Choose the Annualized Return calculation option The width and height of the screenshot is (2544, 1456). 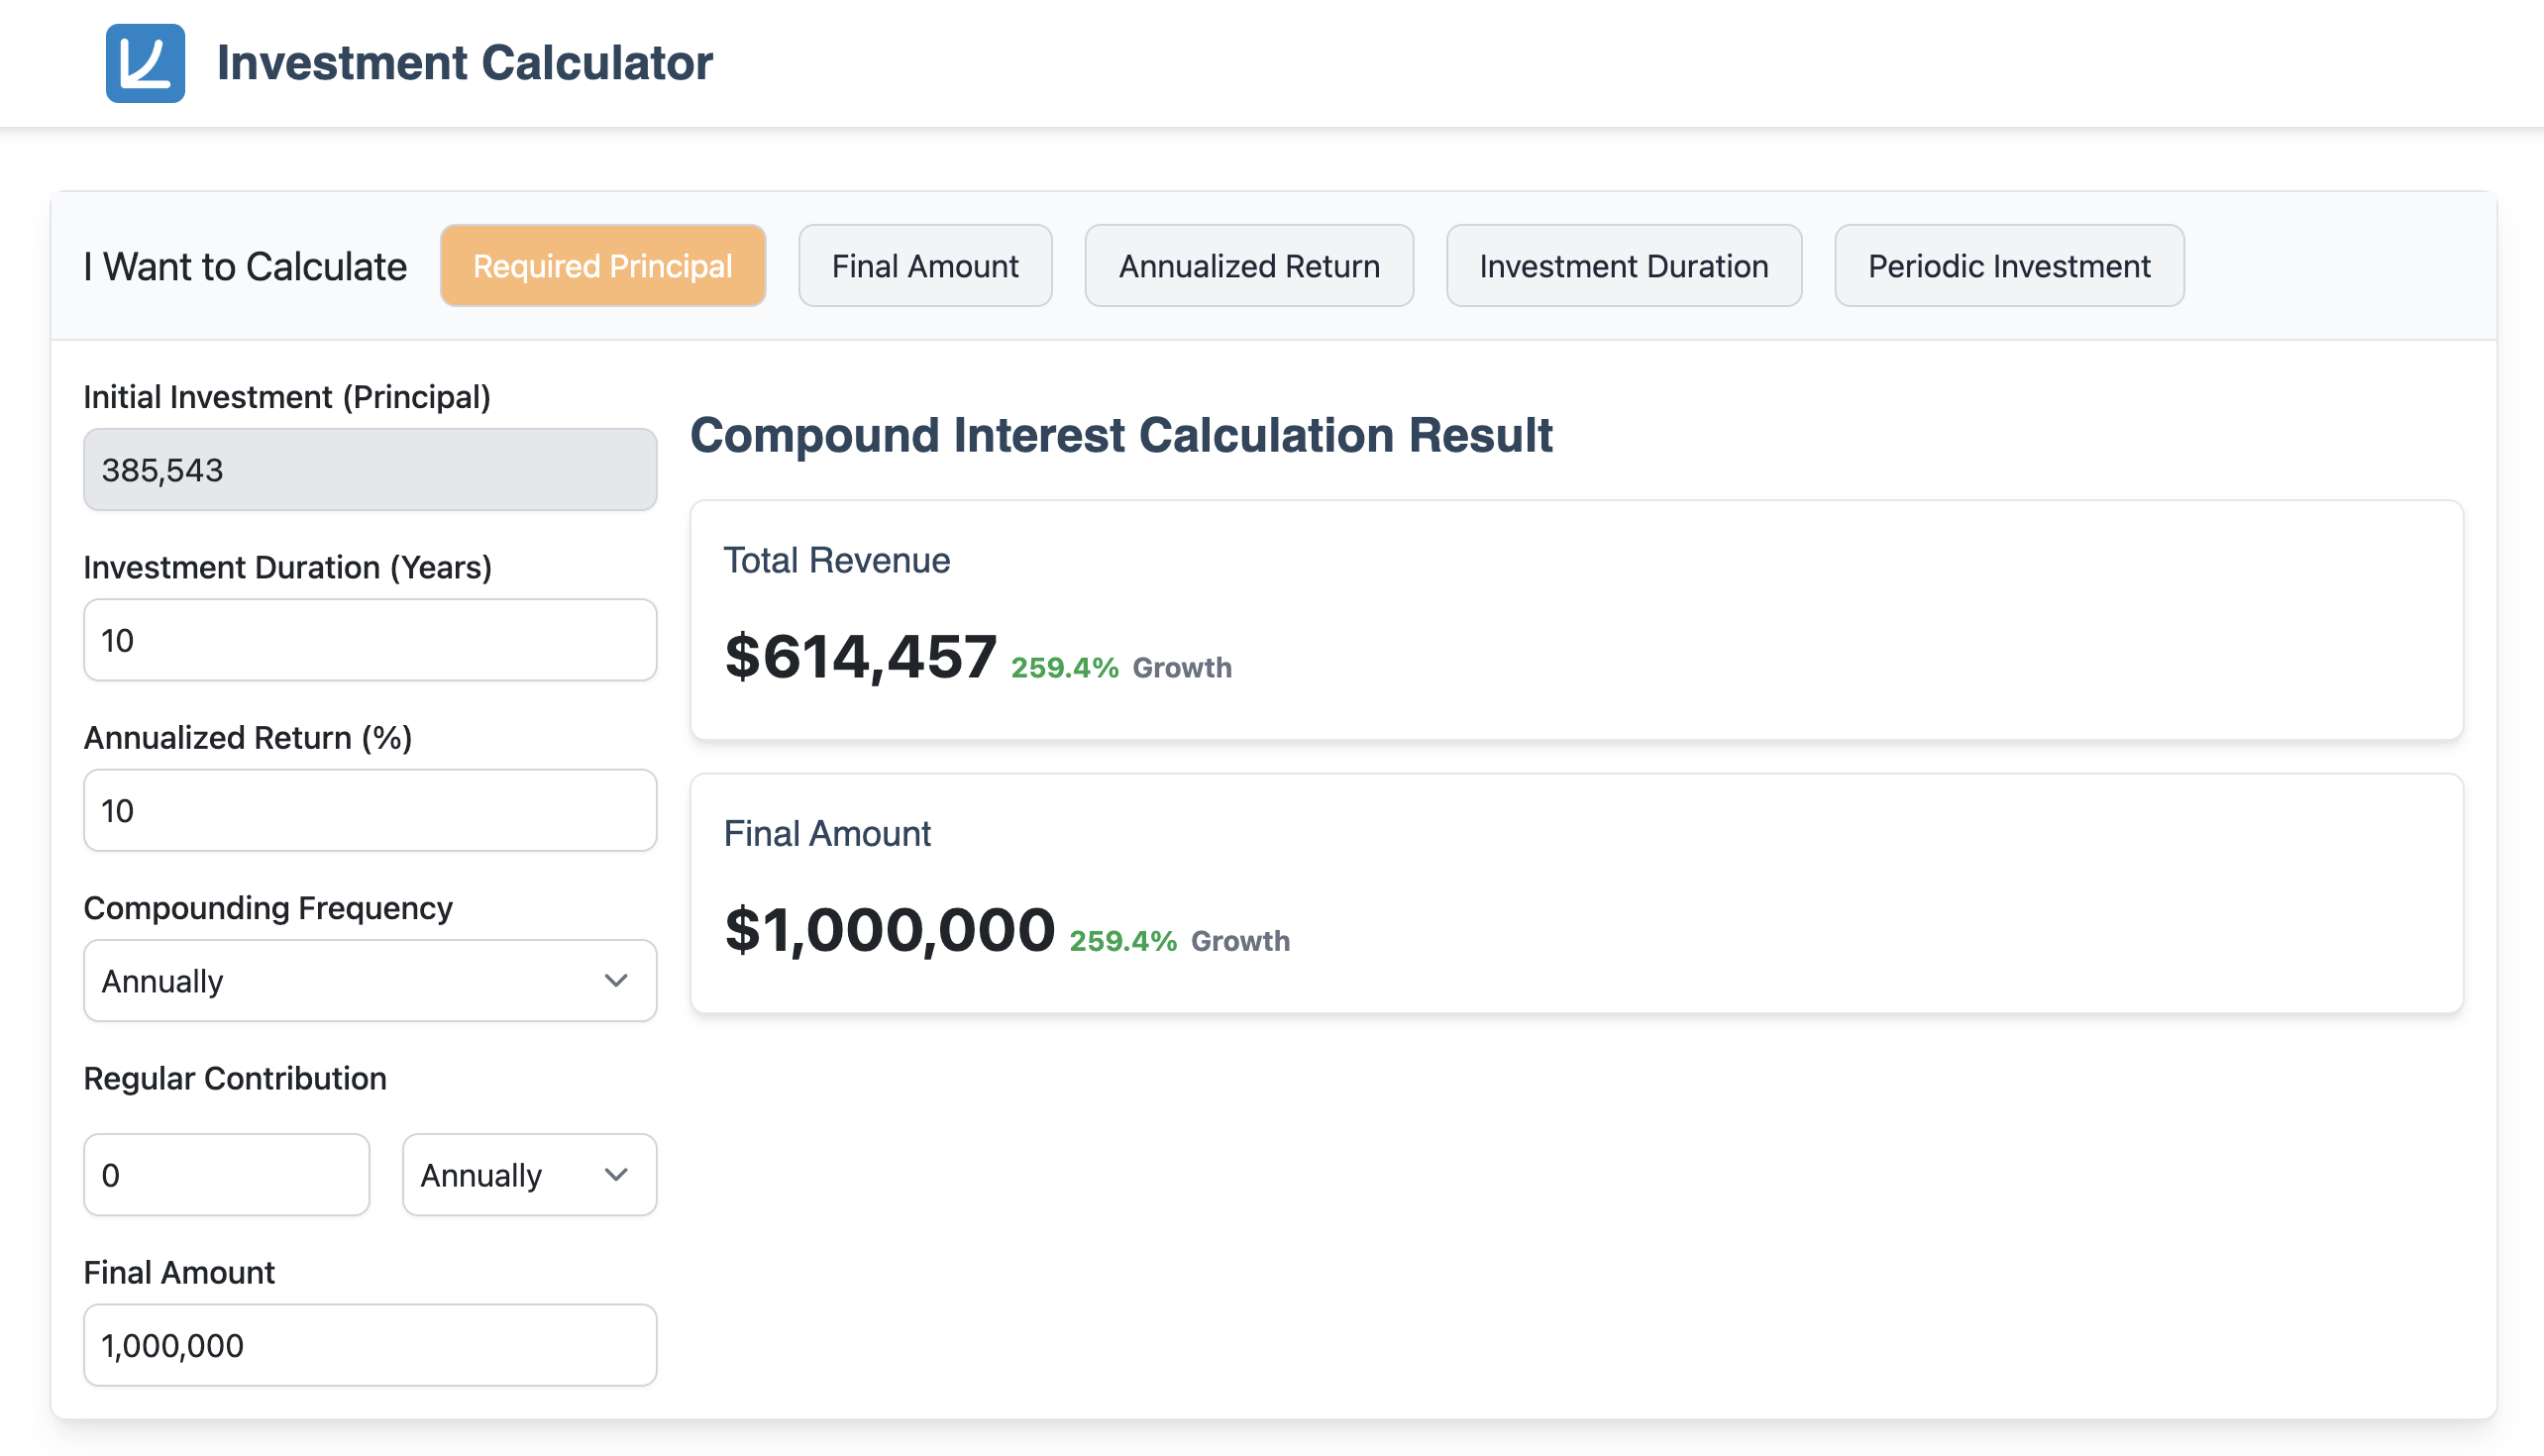1248,266
